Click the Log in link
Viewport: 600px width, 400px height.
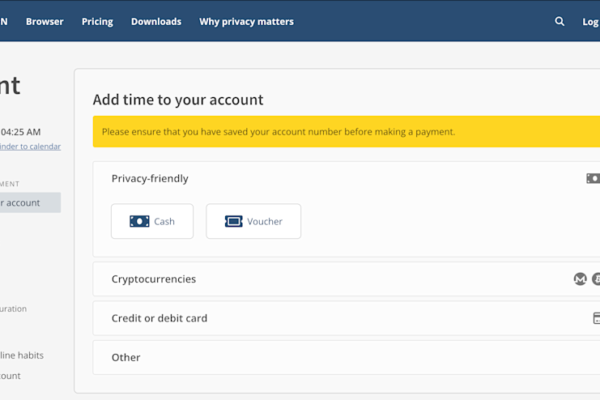pyautogui.click(x=590, y=21)
